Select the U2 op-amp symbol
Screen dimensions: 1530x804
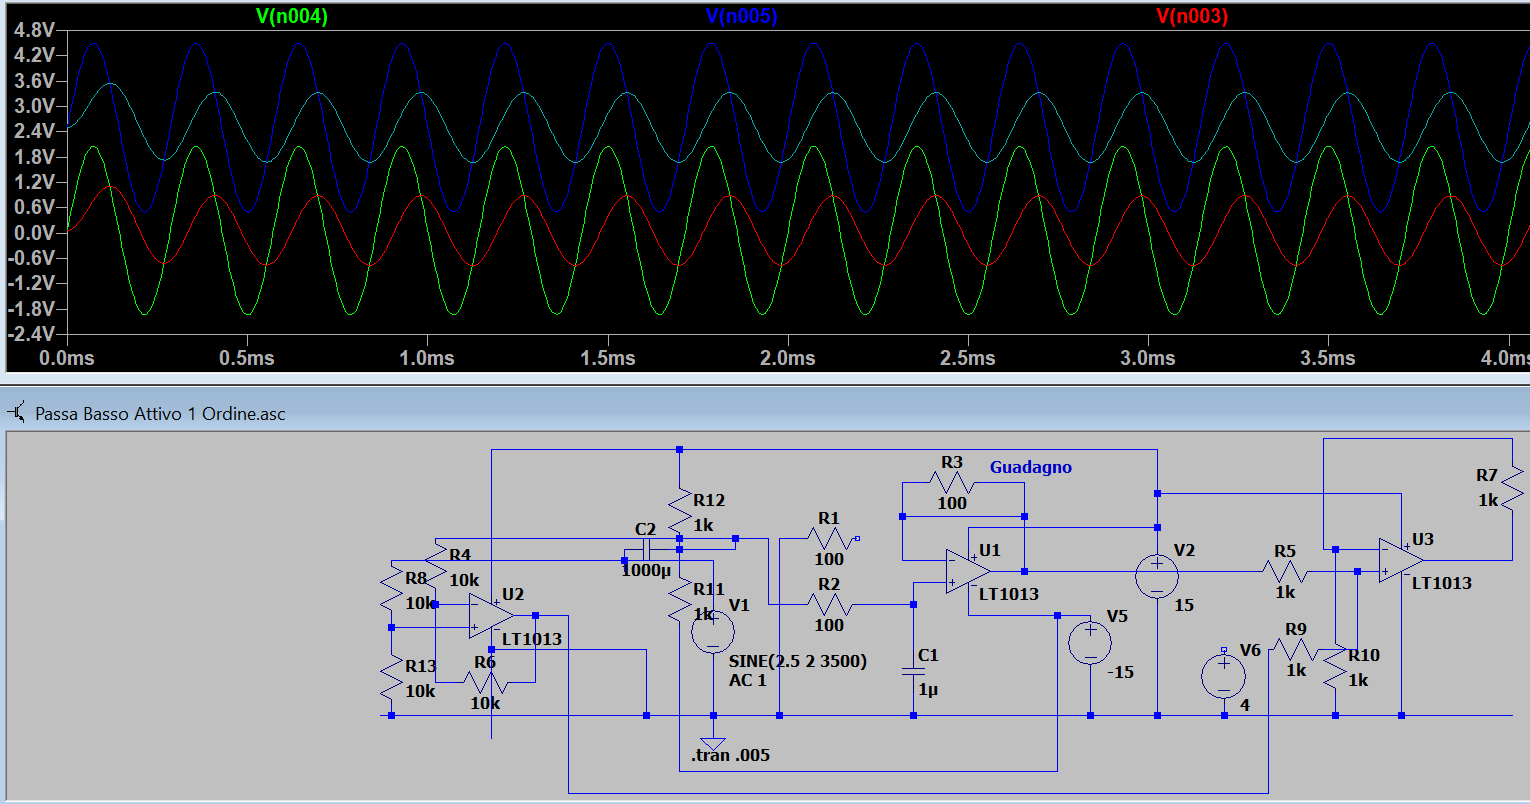491,616
